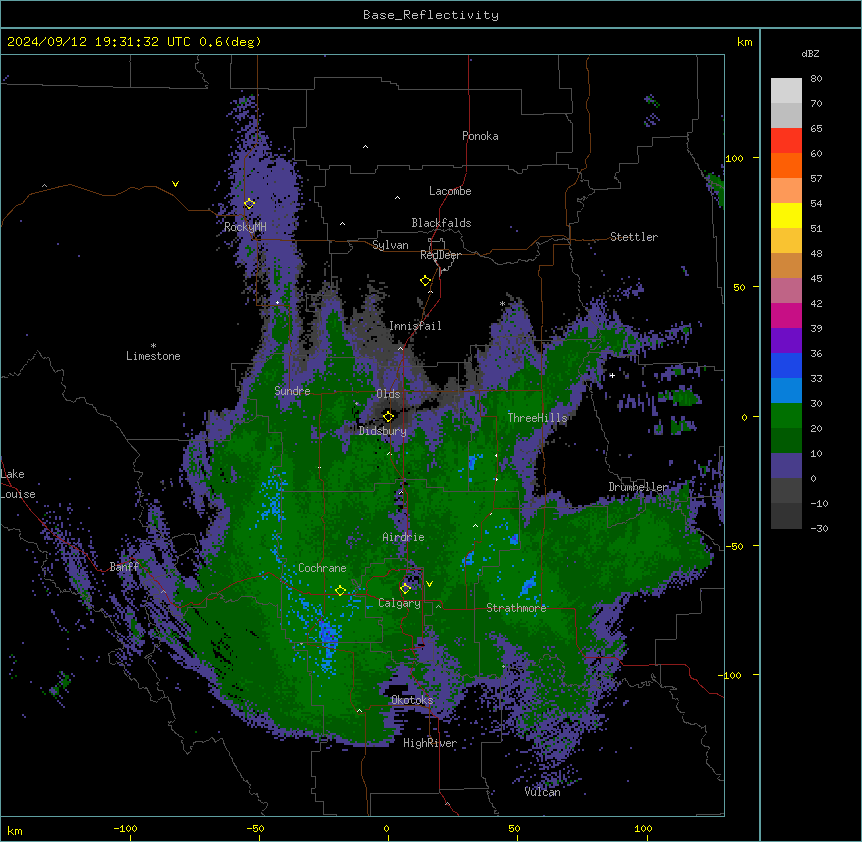
Task: Click the Banff label
Action: pos(124,567)
